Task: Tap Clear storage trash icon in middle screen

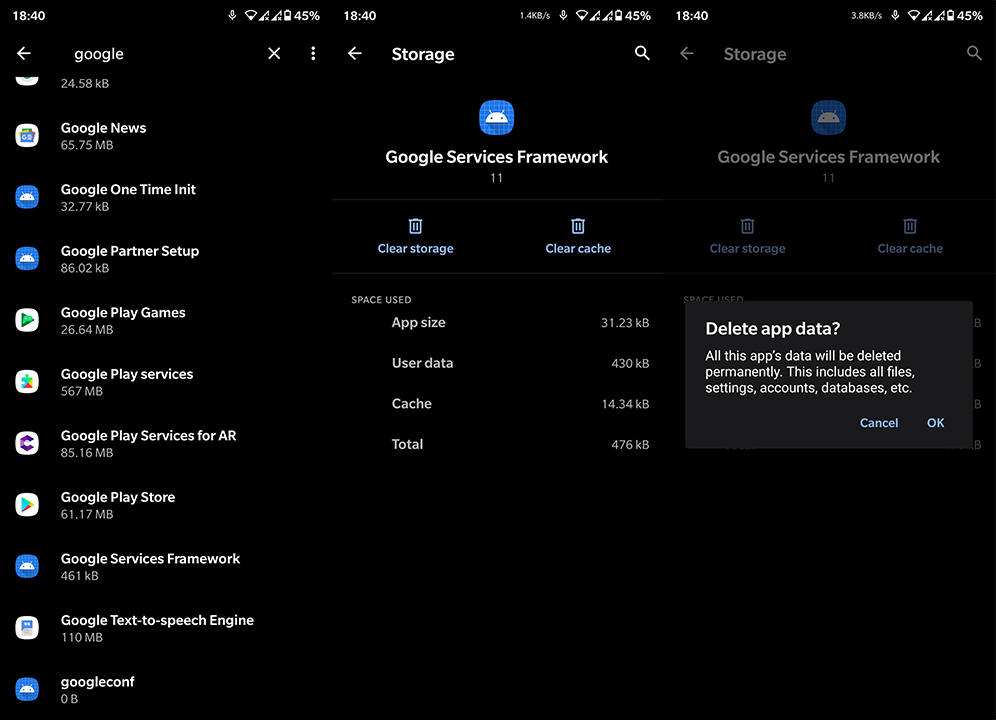Action: [415, 226]
